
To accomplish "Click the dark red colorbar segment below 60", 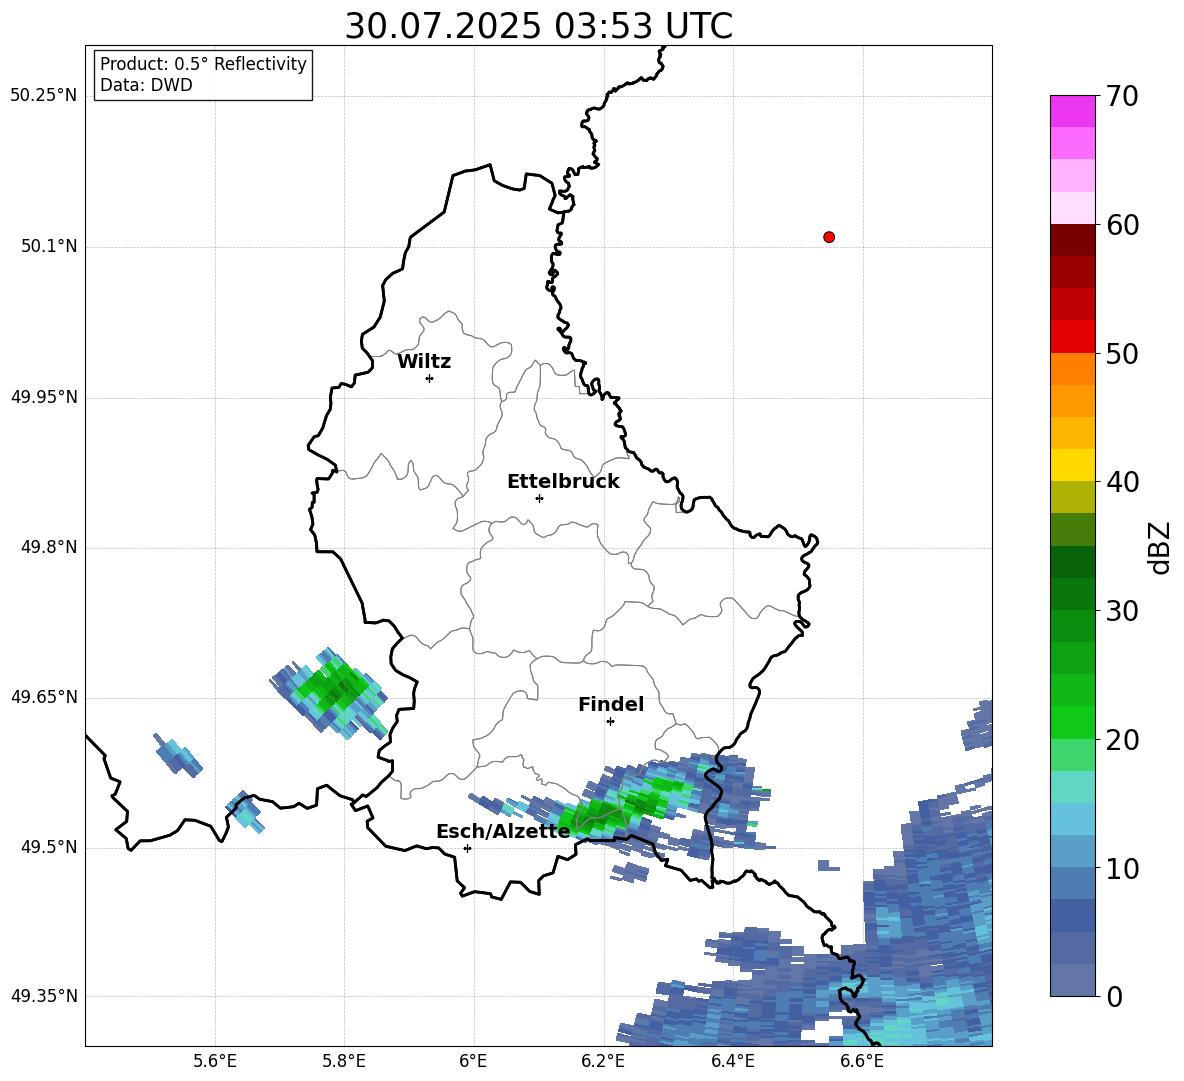I will pyautogui.click(x=1072, y=240).
